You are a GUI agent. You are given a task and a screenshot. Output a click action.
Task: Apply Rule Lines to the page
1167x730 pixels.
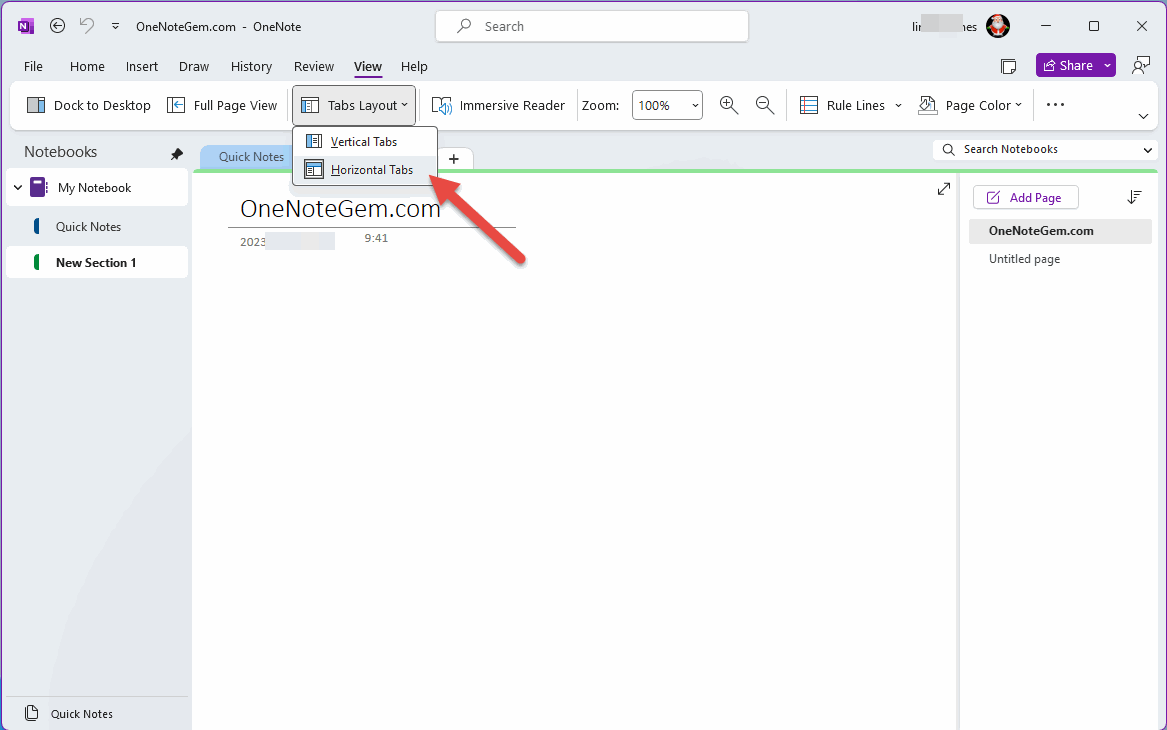coord(842,105)
